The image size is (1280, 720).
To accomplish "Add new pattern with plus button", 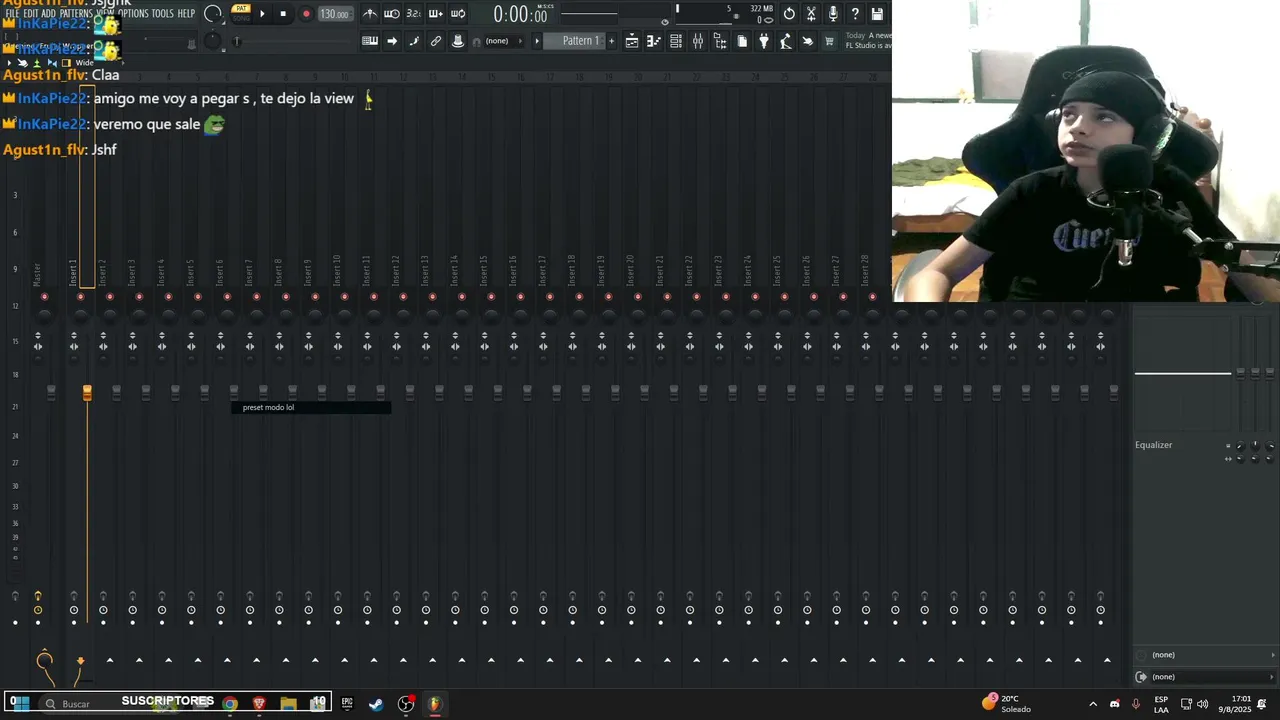I will (611, 41).
